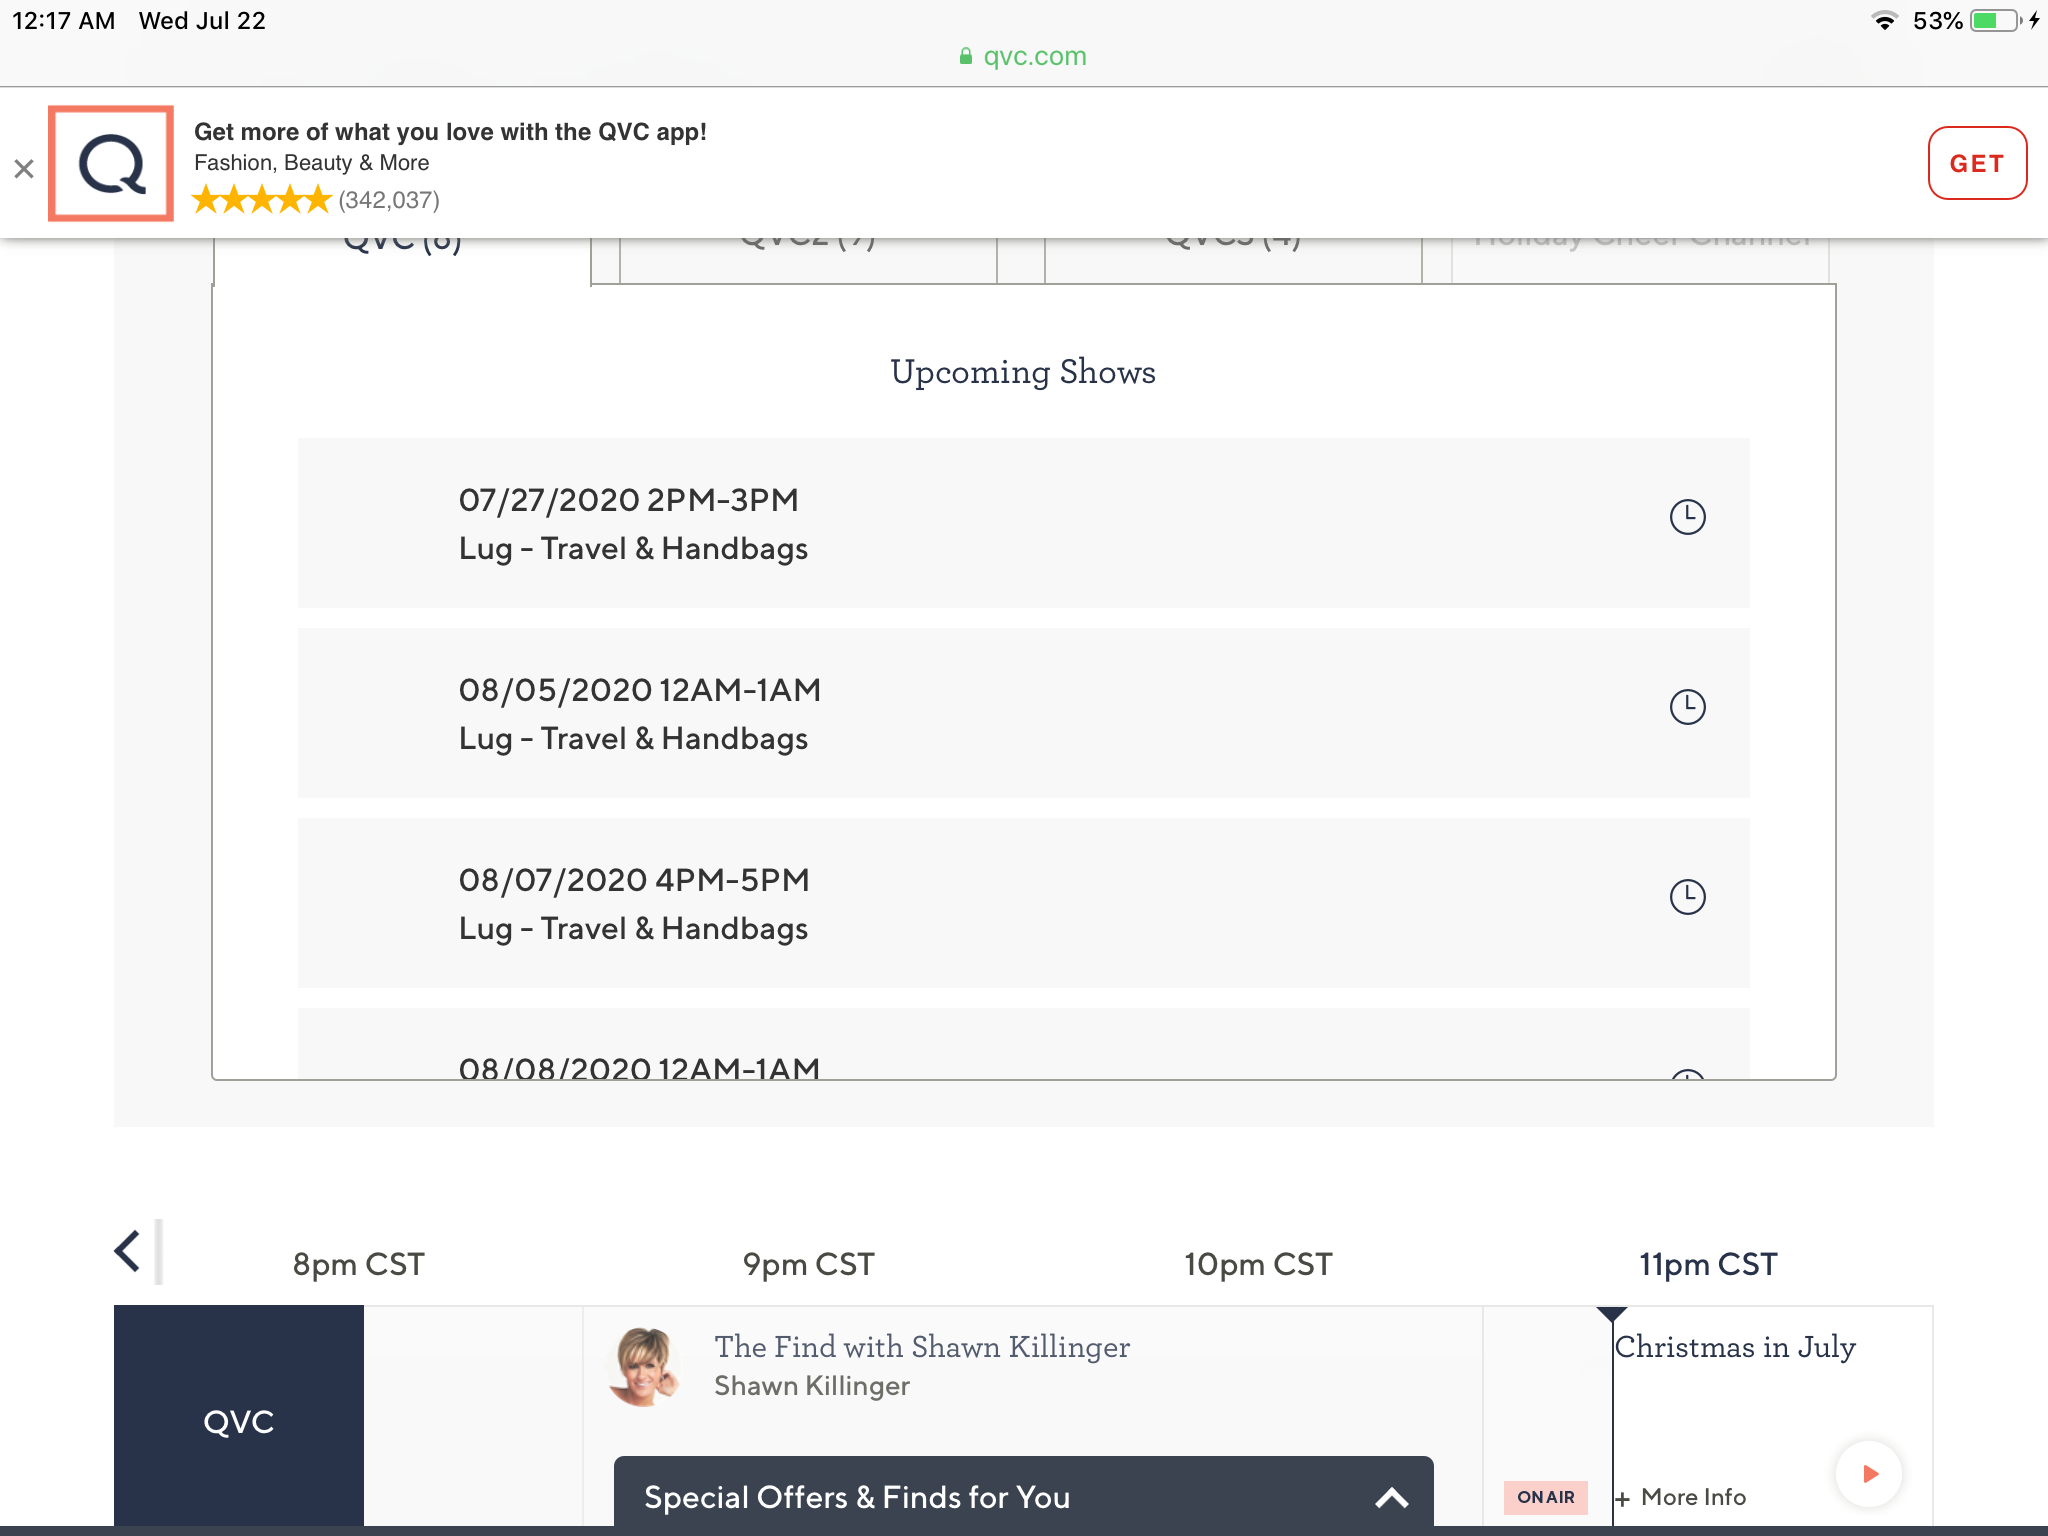Viewport: 2048px width, 1536px height.
Task: Dismiss the QVC app banner
Action: pyautogui.click(x=24, y=169)
